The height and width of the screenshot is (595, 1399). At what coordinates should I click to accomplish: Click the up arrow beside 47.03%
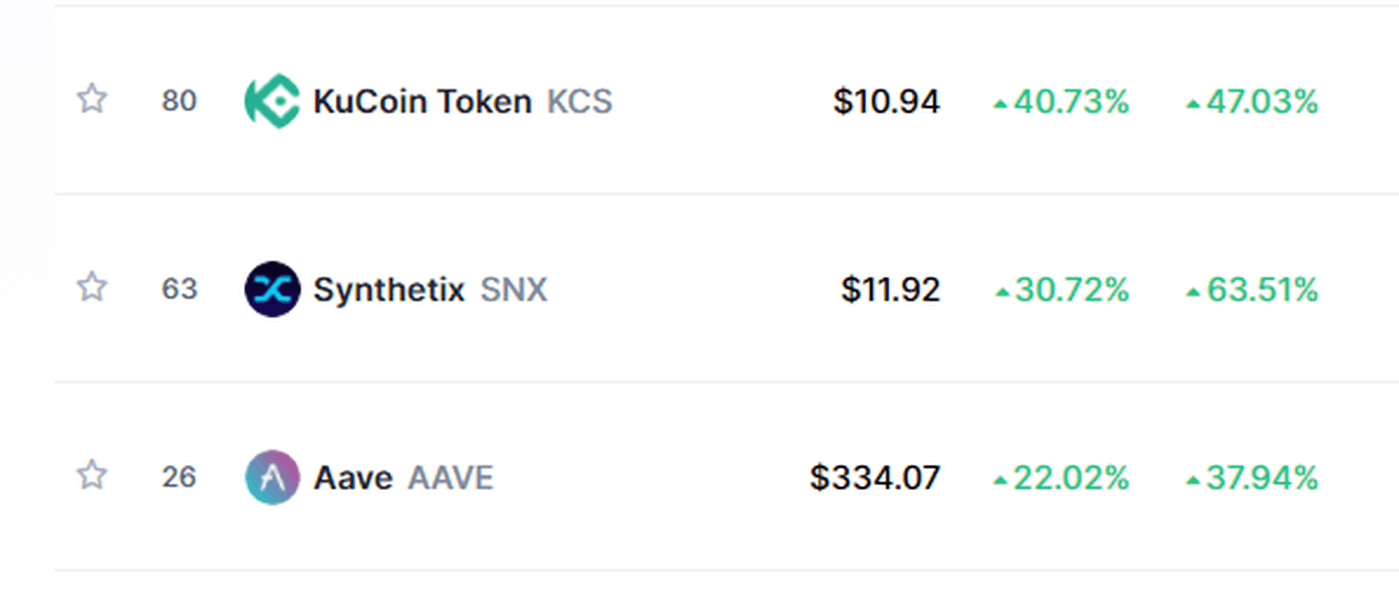pyautogui.click(x=1193, y=103)
